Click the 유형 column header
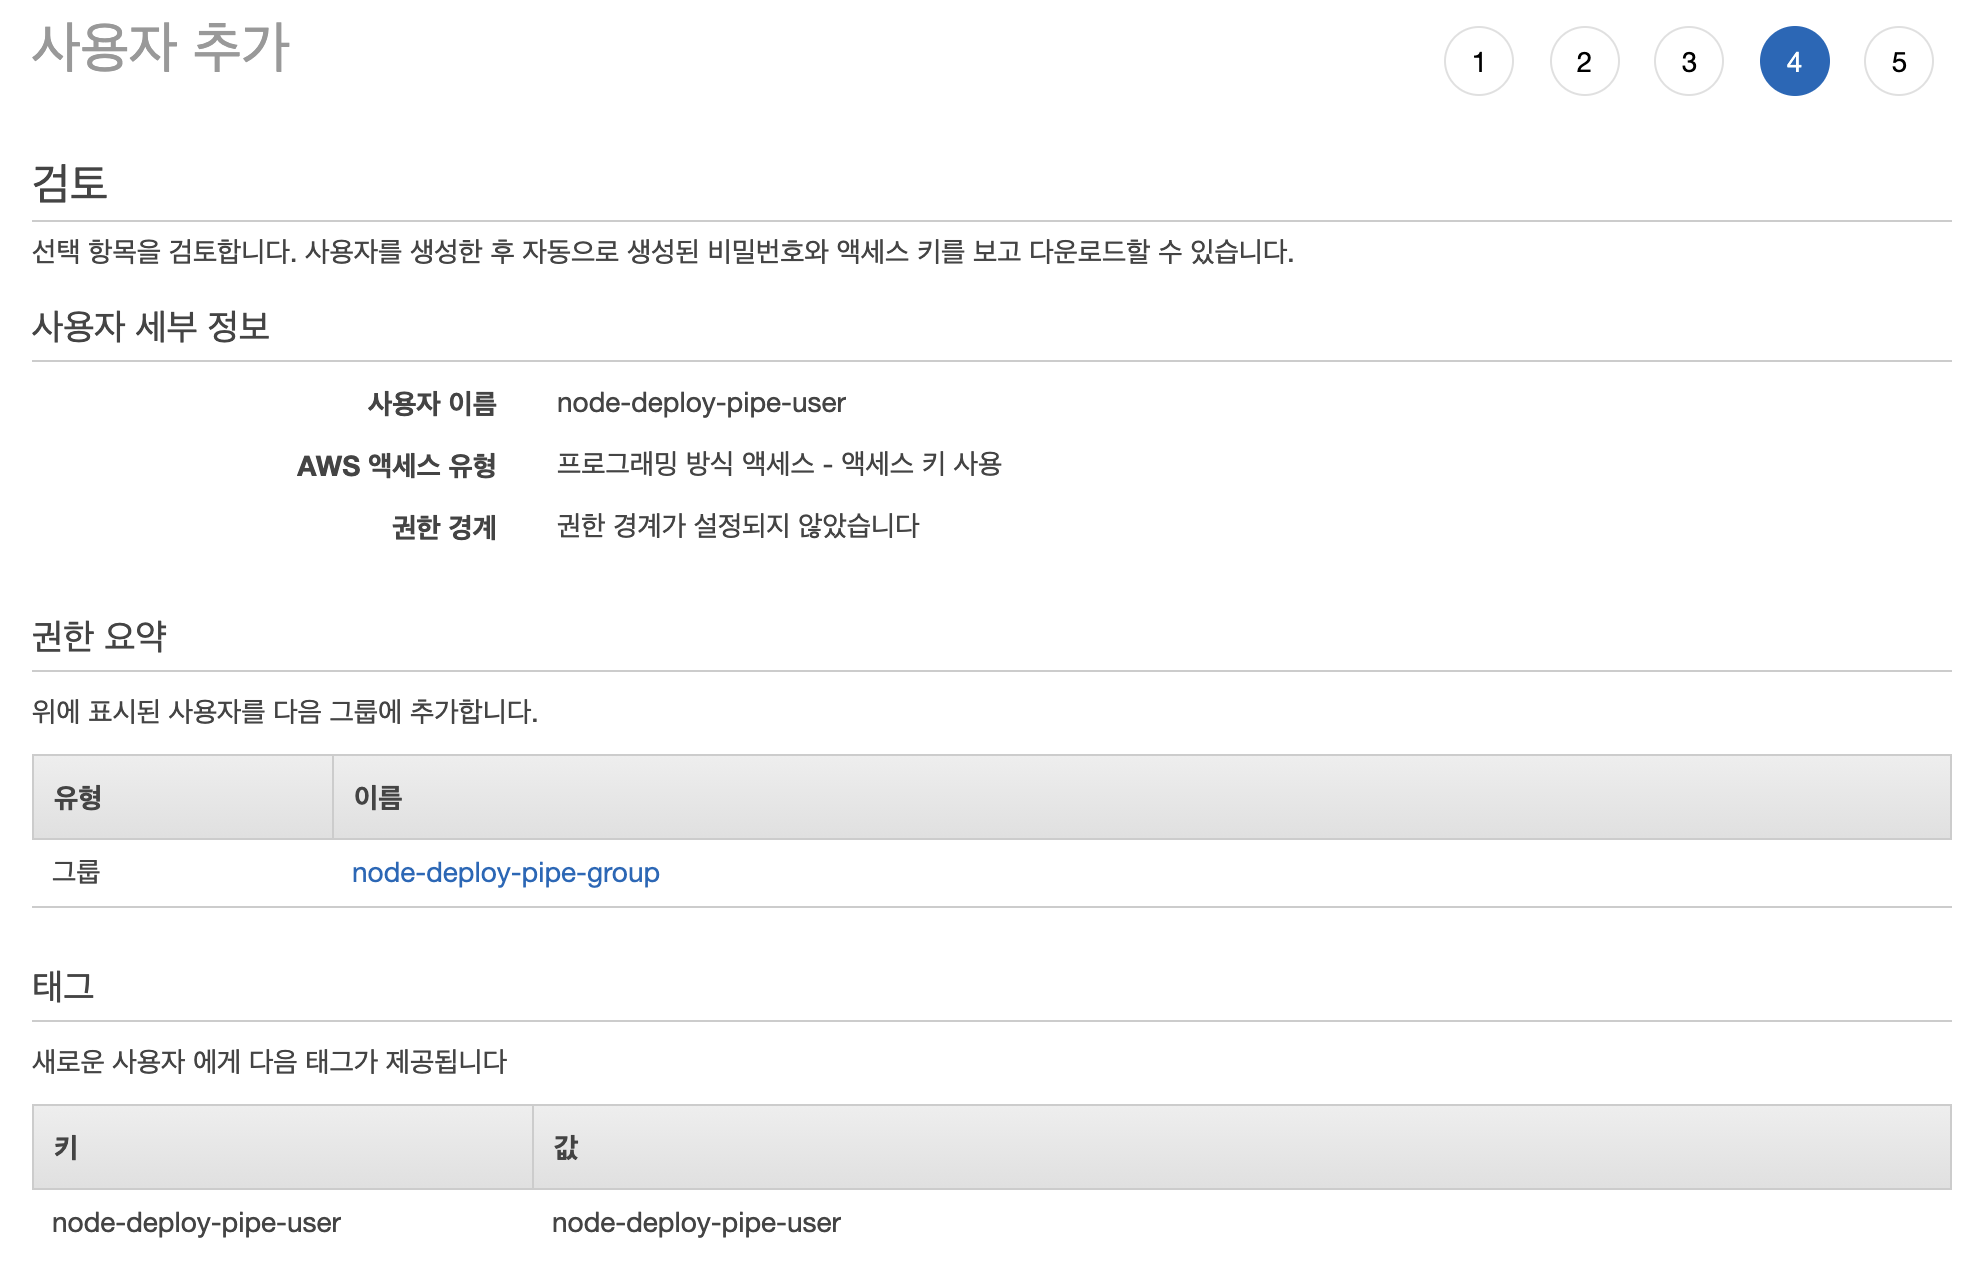The width and height of the screenshot is (1974, 1278). (78, 797)
